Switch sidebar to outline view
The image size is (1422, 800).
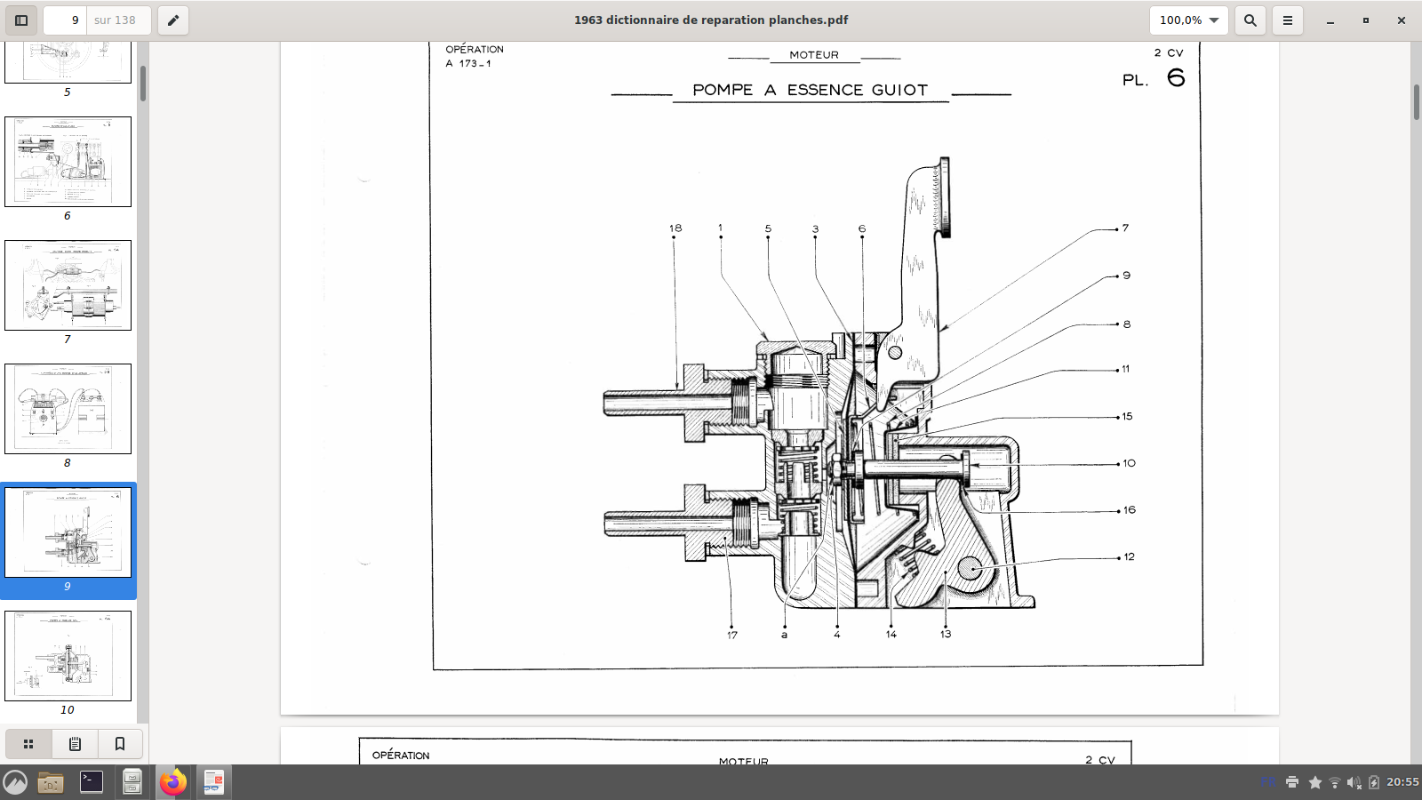(74, 744)
